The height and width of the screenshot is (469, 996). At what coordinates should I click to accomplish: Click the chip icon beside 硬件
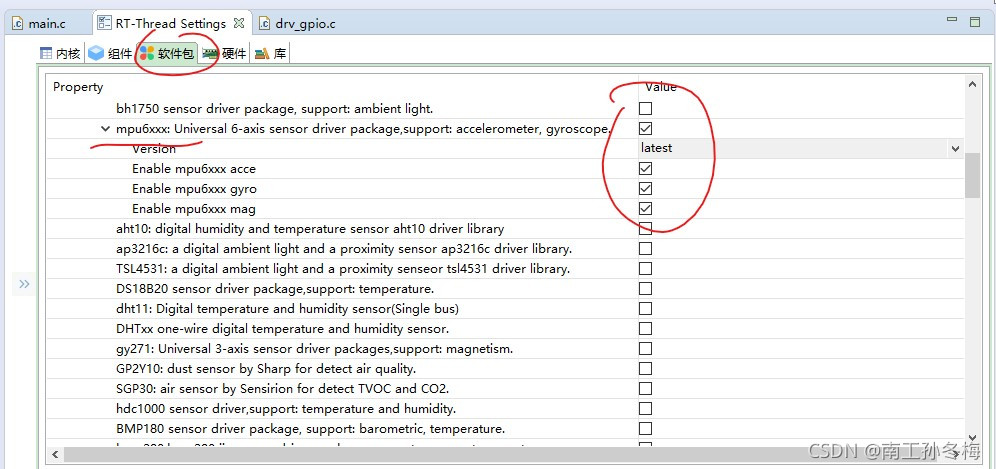pyautogui.click(x=210, y=55)
